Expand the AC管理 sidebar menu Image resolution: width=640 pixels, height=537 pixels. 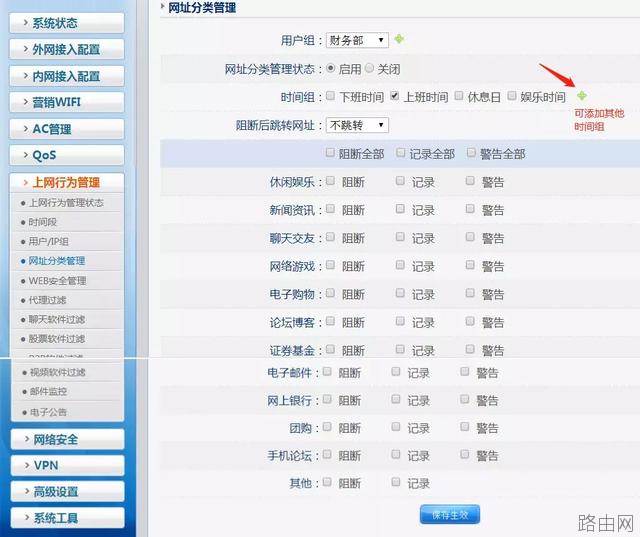click(x=67, y=129)
